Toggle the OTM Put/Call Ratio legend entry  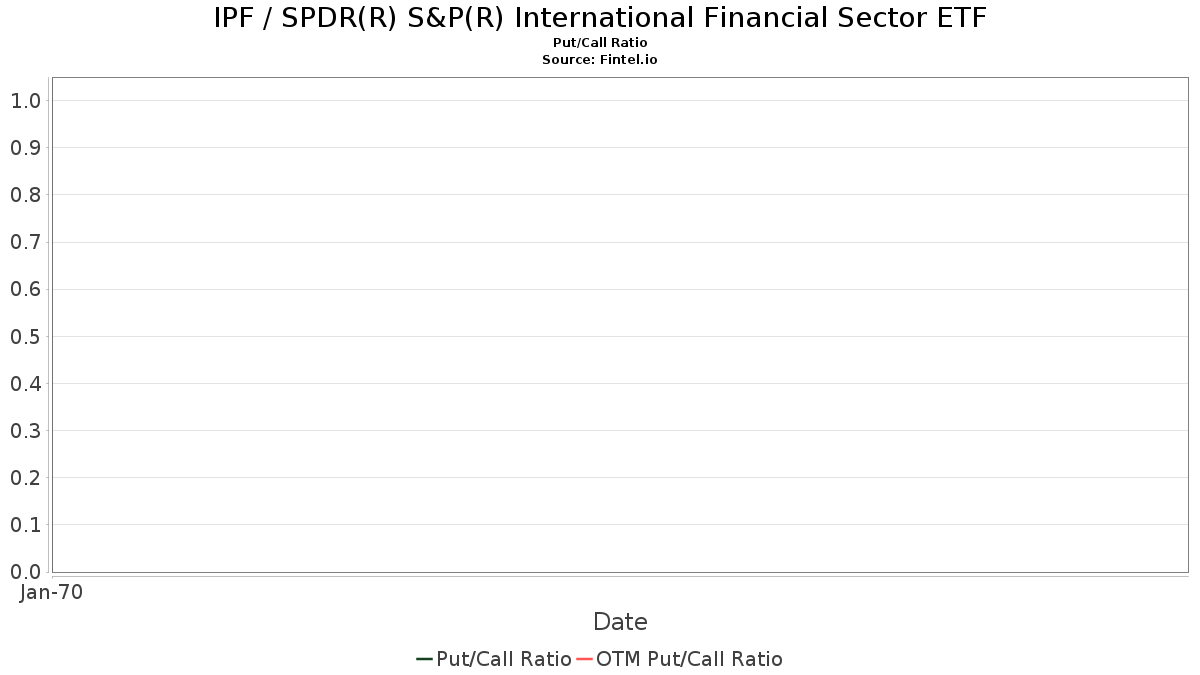[679, 659]
